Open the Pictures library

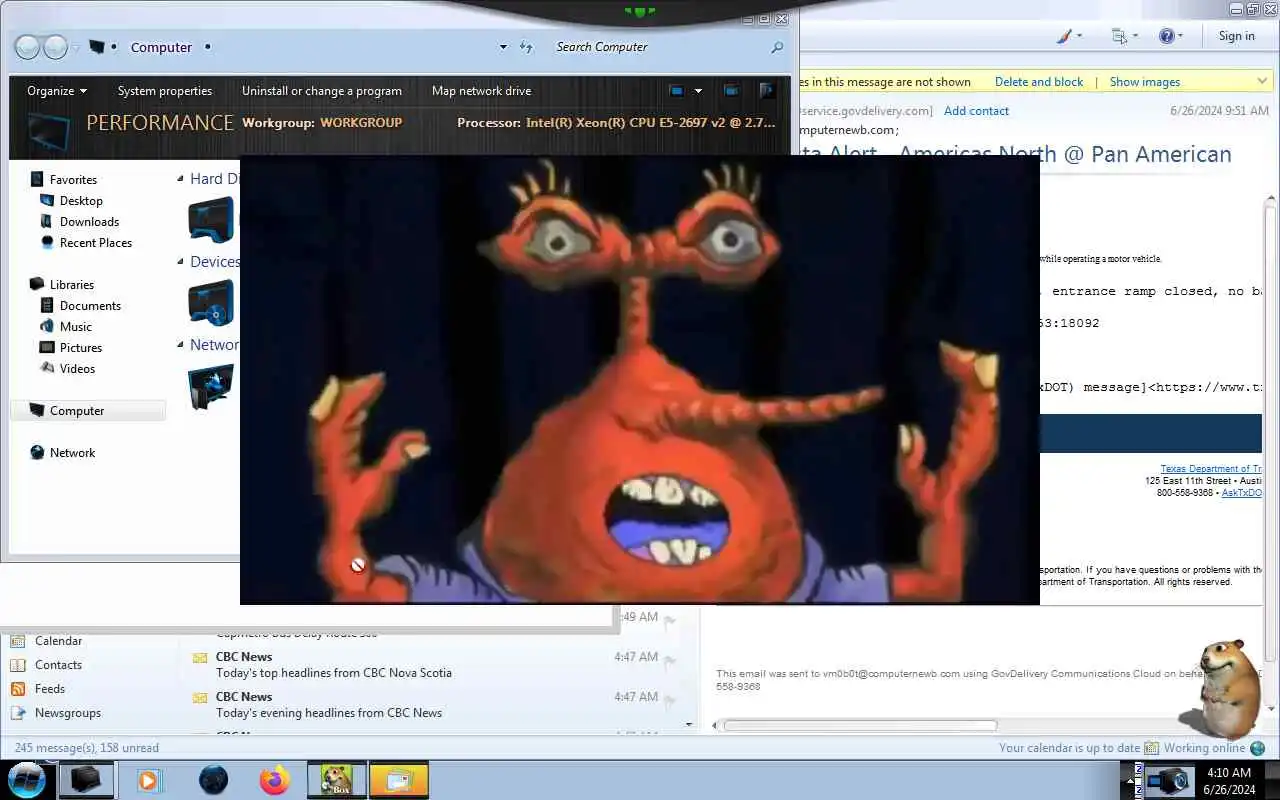pyautogui.click(x=81, y=348)
